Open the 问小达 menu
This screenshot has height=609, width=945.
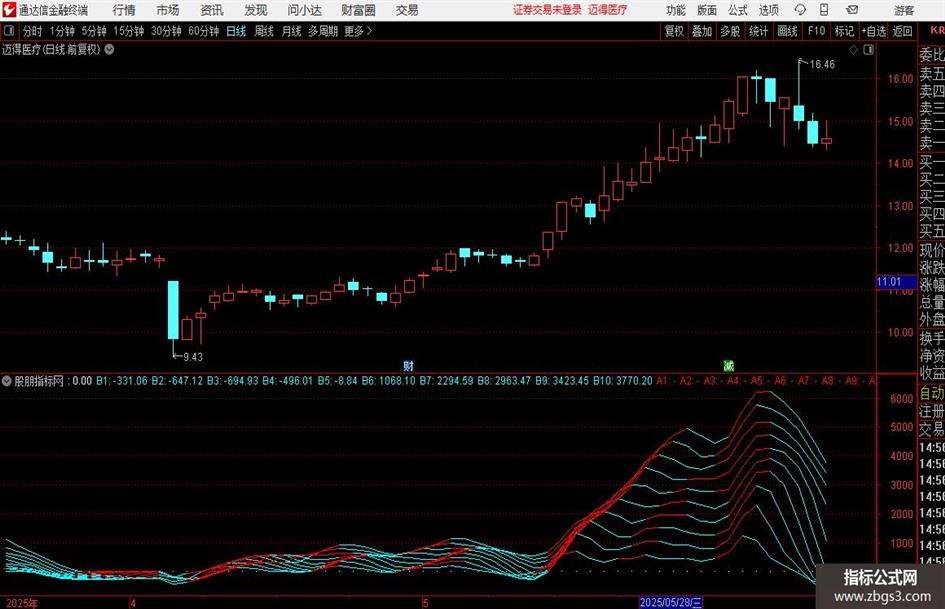(x=304, y=10)
